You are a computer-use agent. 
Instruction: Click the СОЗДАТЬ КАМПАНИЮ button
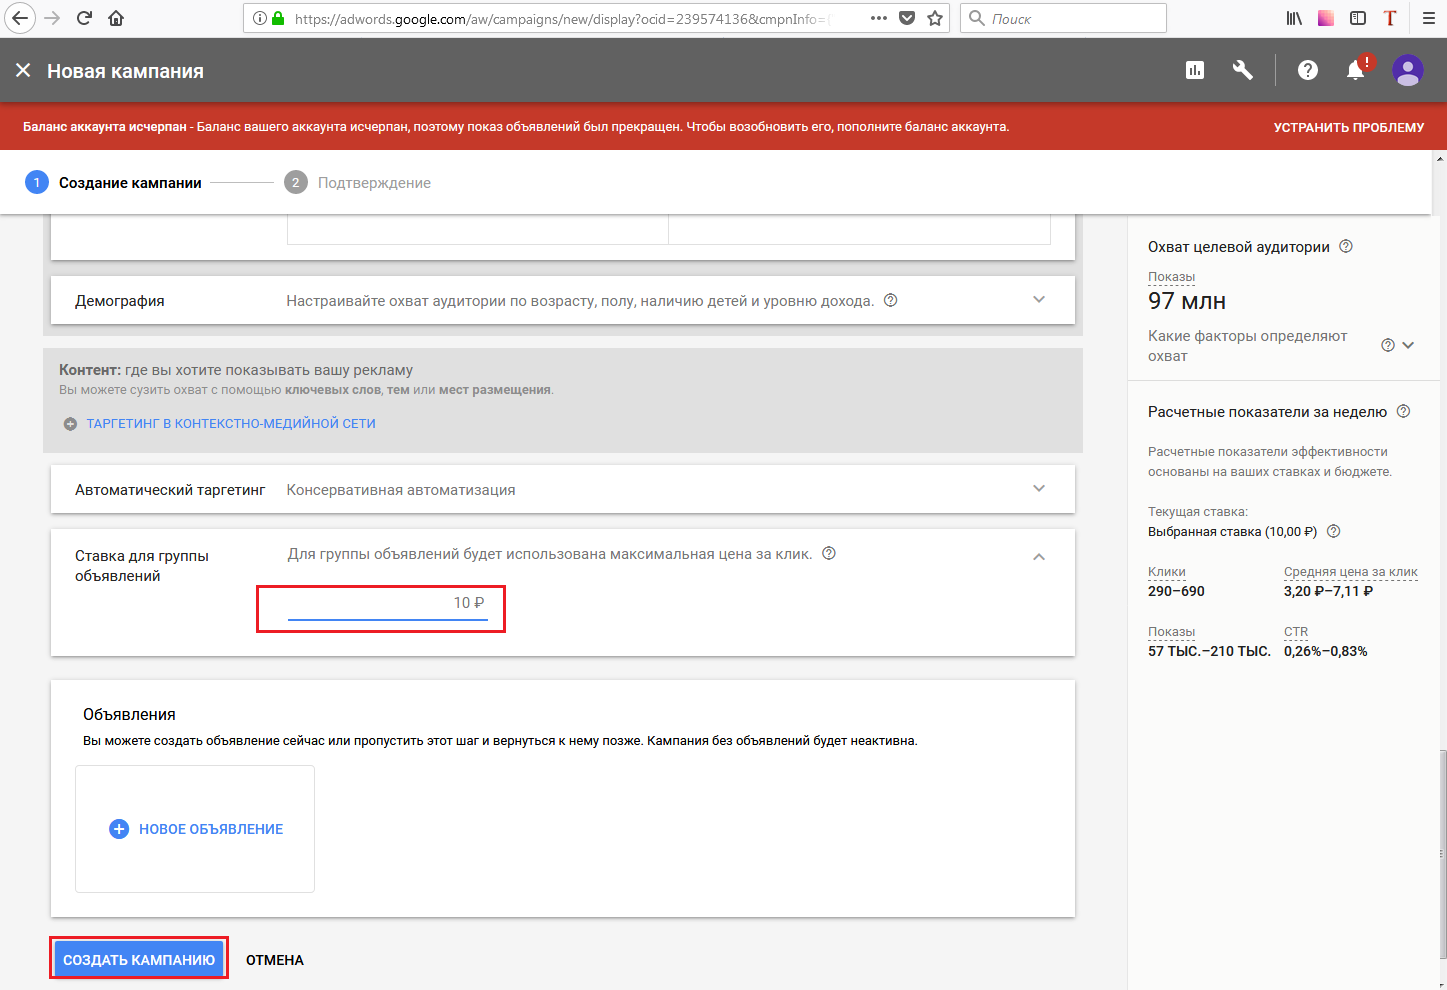tap(139, 959)
